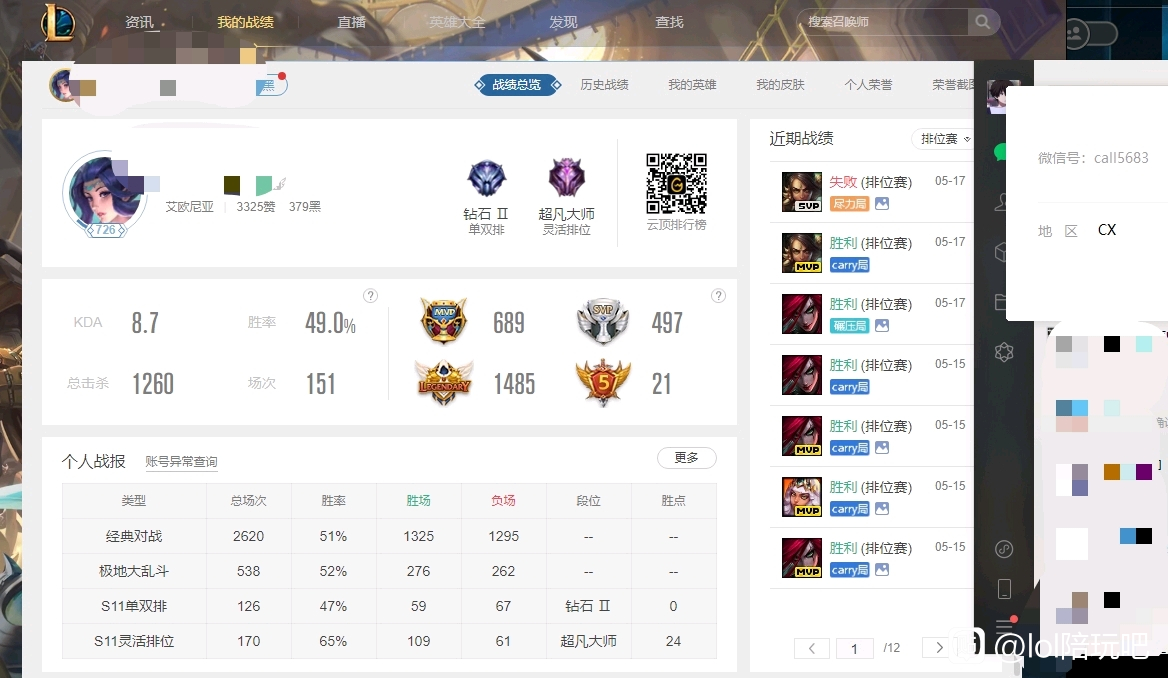Open screenshot icon on the 碾压局 match
The width and height of the screenshot is (1168, 678).
(x=882, y=326)
